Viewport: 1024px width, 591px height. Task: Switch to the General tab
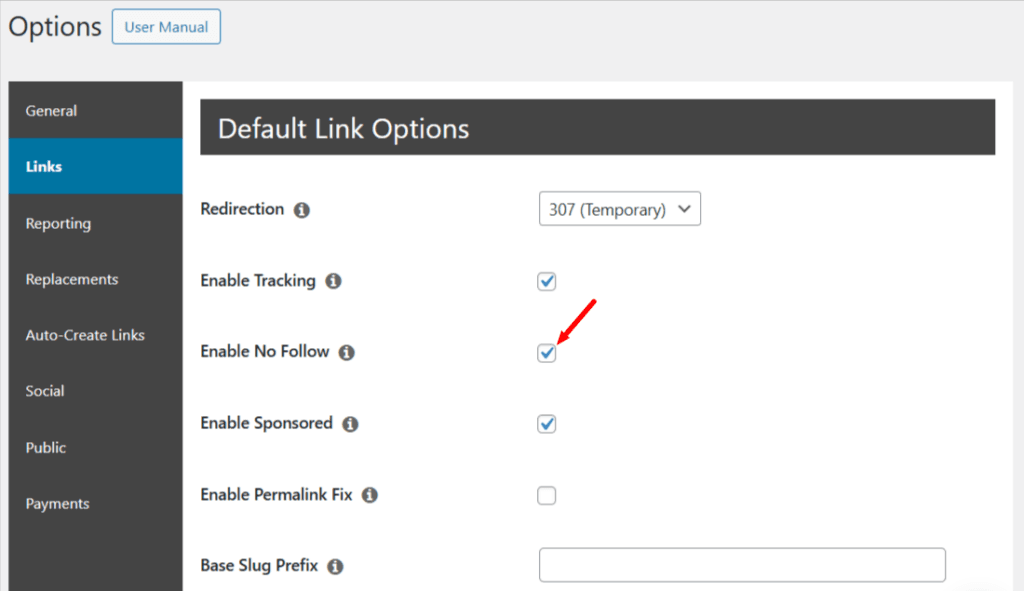(x=51, y=111)
